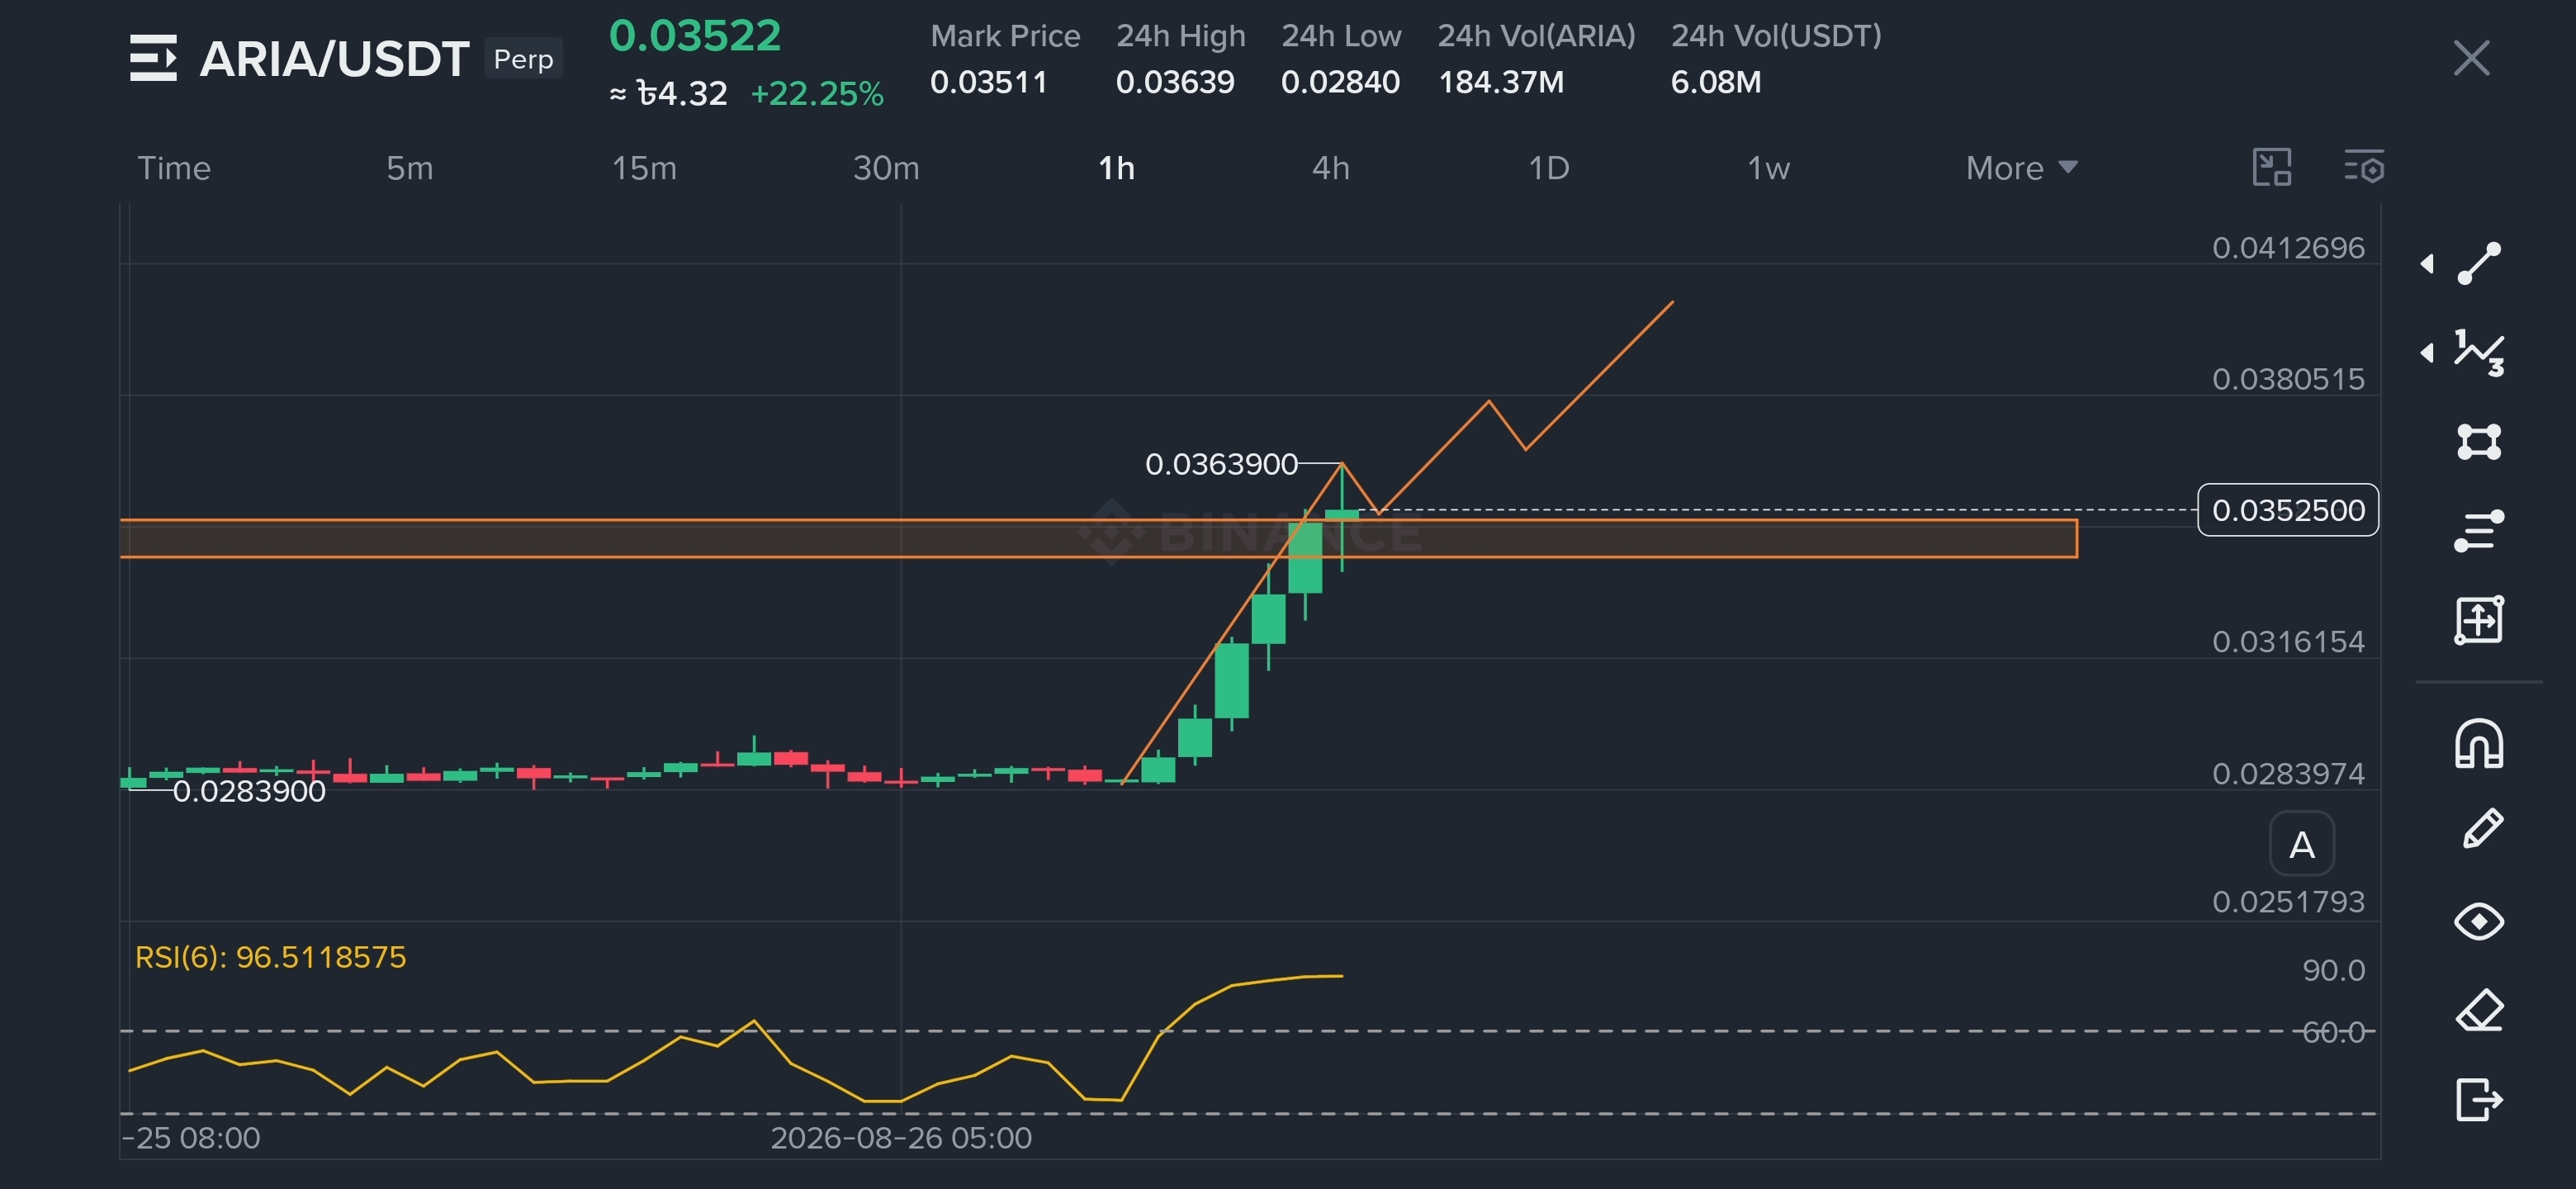Open the Fibonacci levels tool
This screenshot has height=1189, width=2576.
(2479, 530)
